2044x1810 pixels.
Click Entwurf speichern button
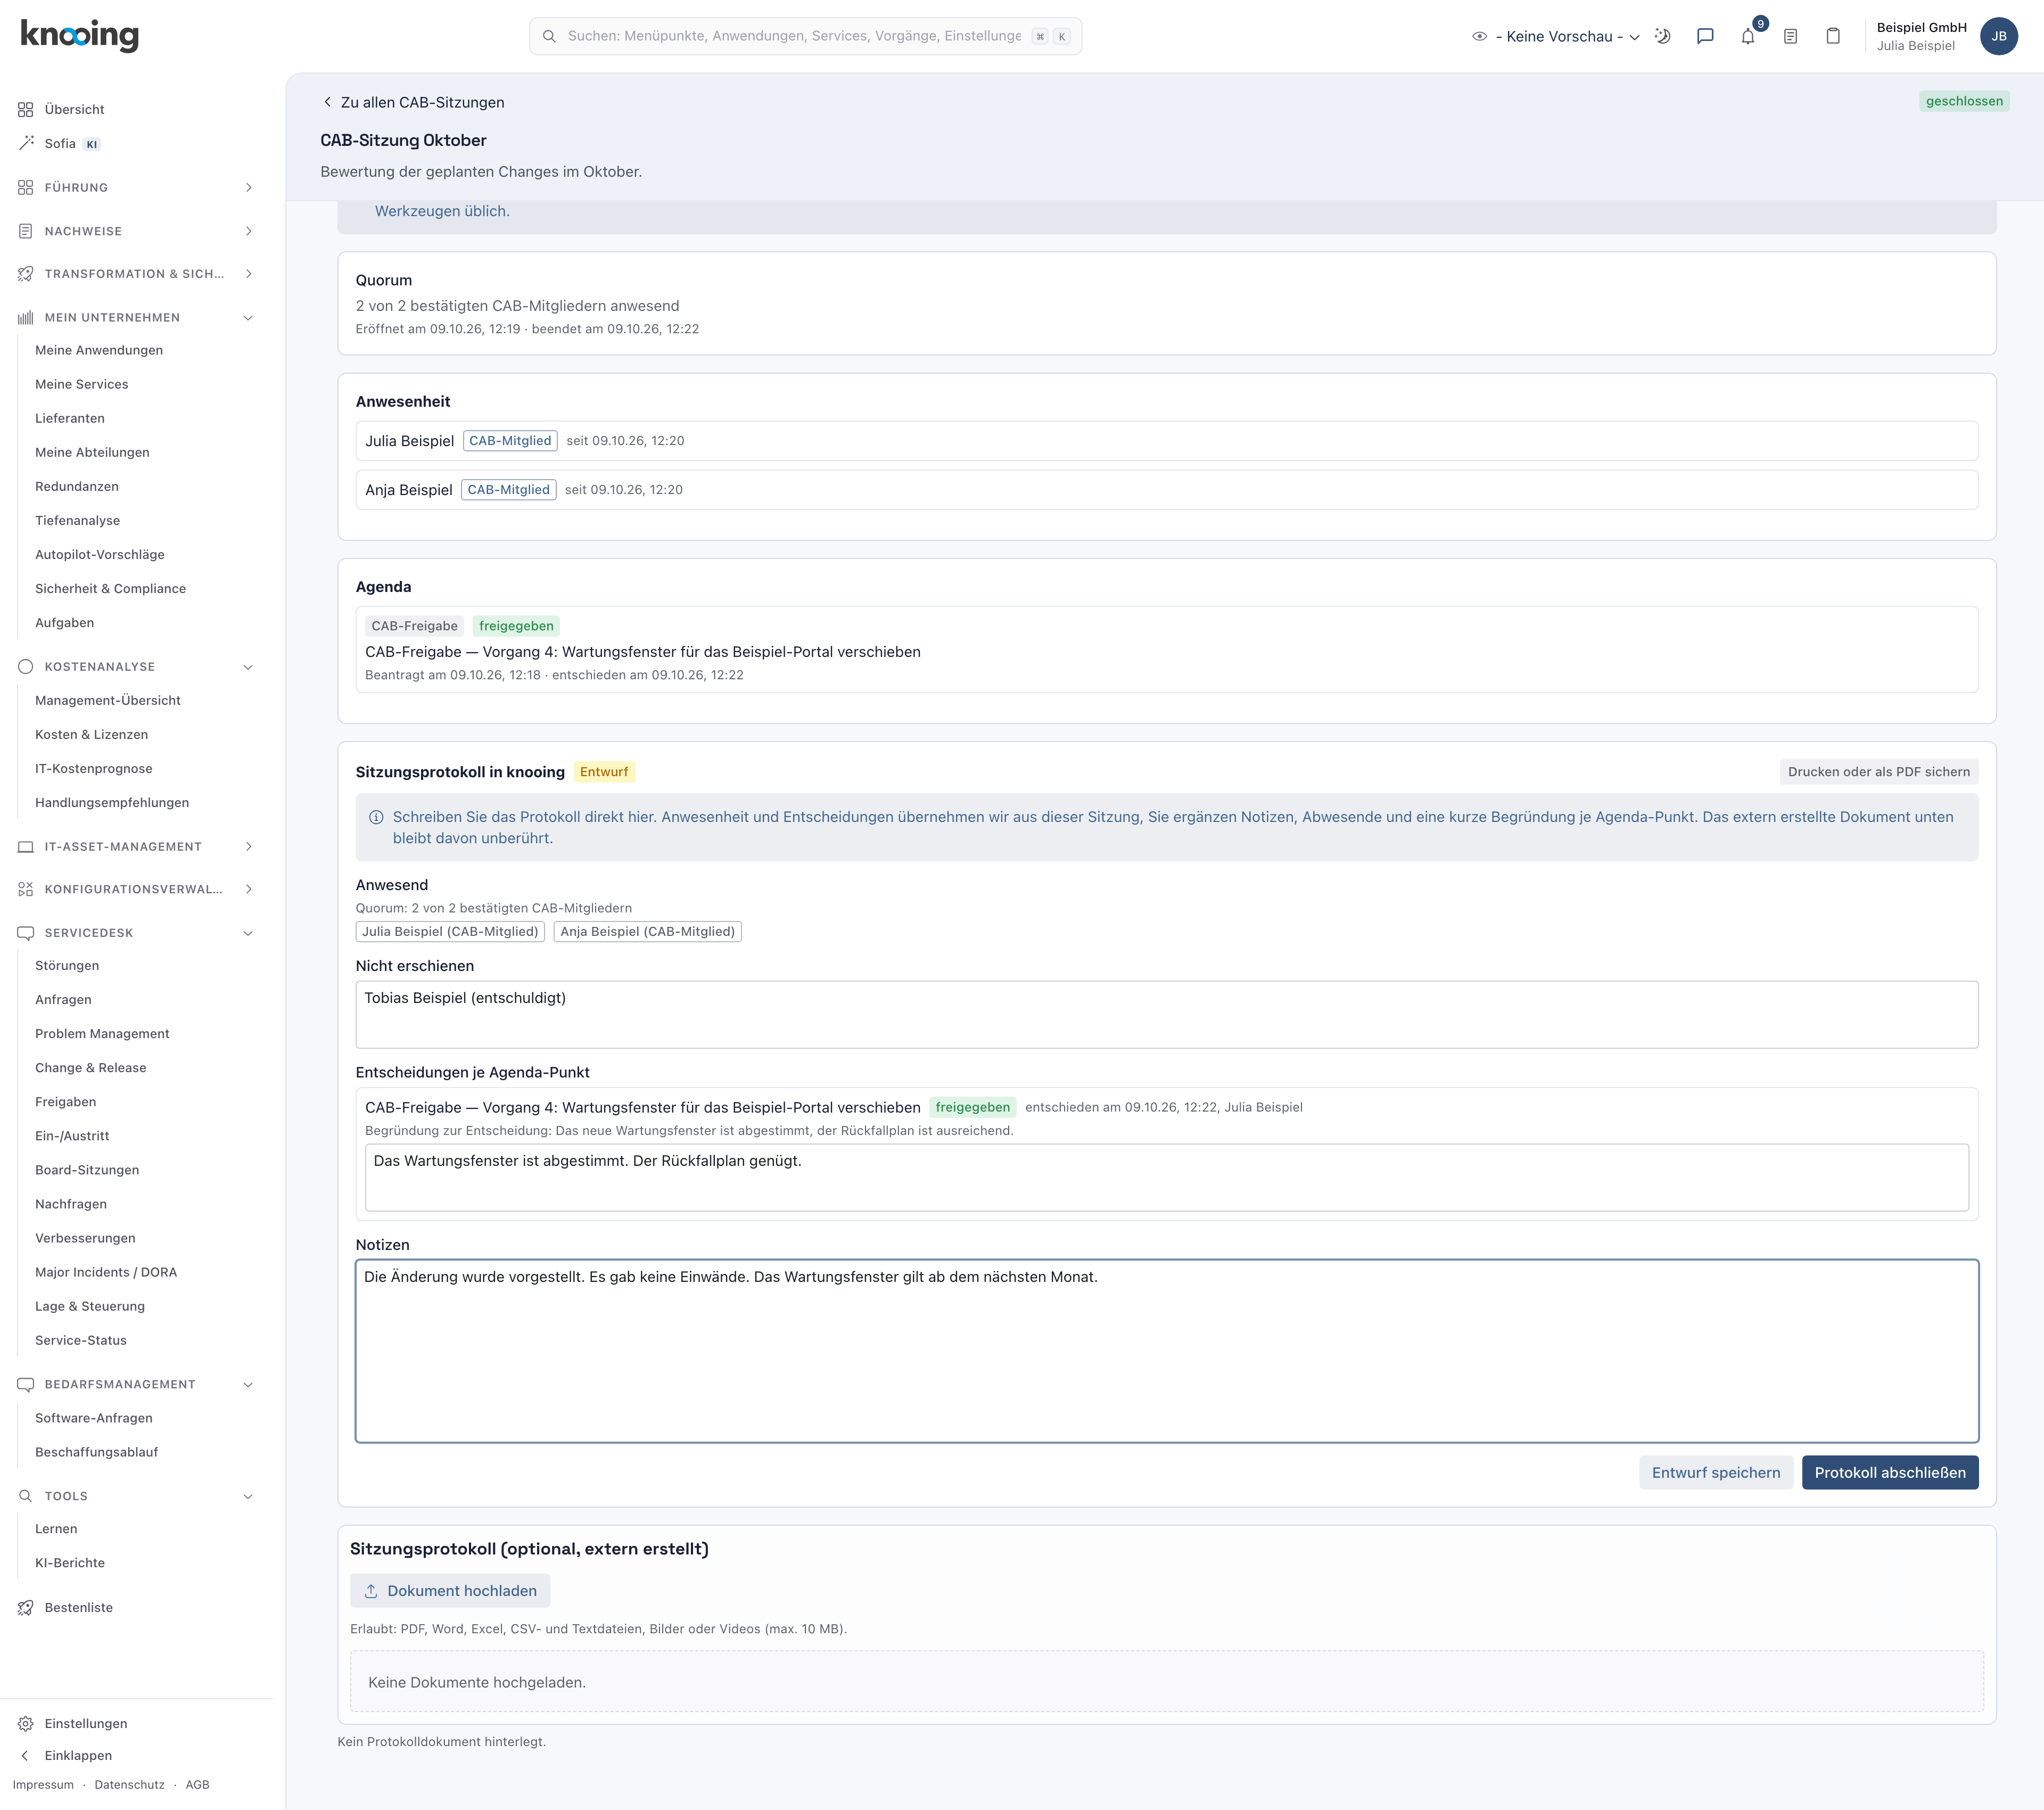click(x=1716, y=1472)
